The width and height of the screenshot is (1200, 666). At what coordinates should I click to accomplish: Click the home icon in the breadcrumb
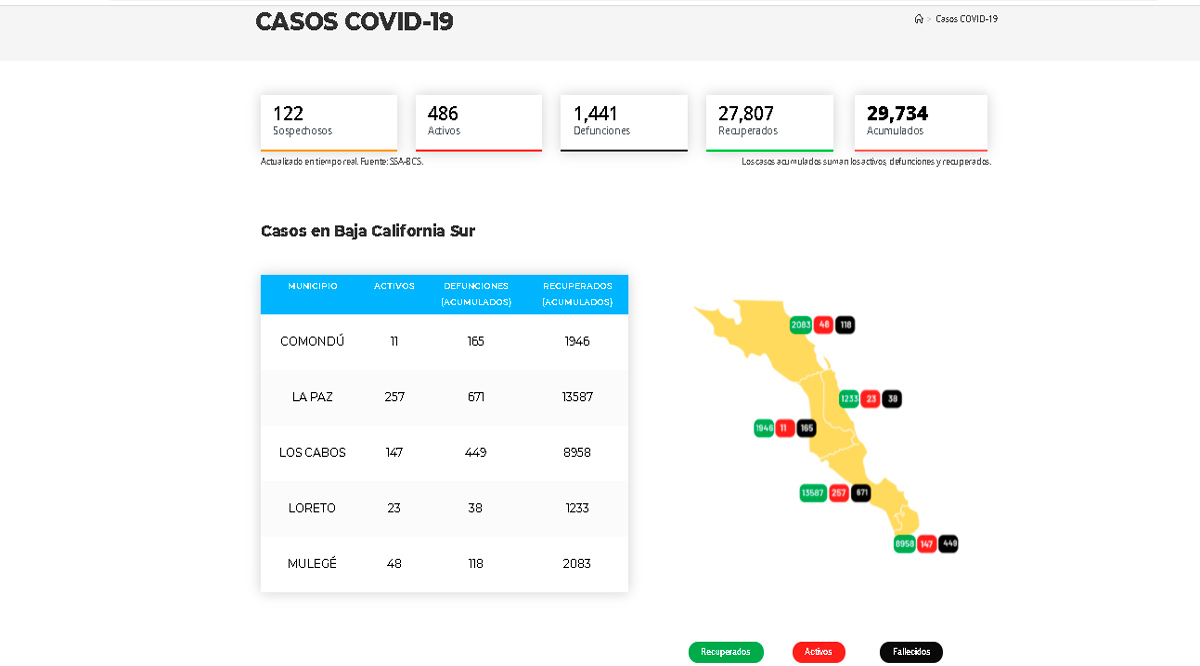pyautogui.click(x=918, y=19)
